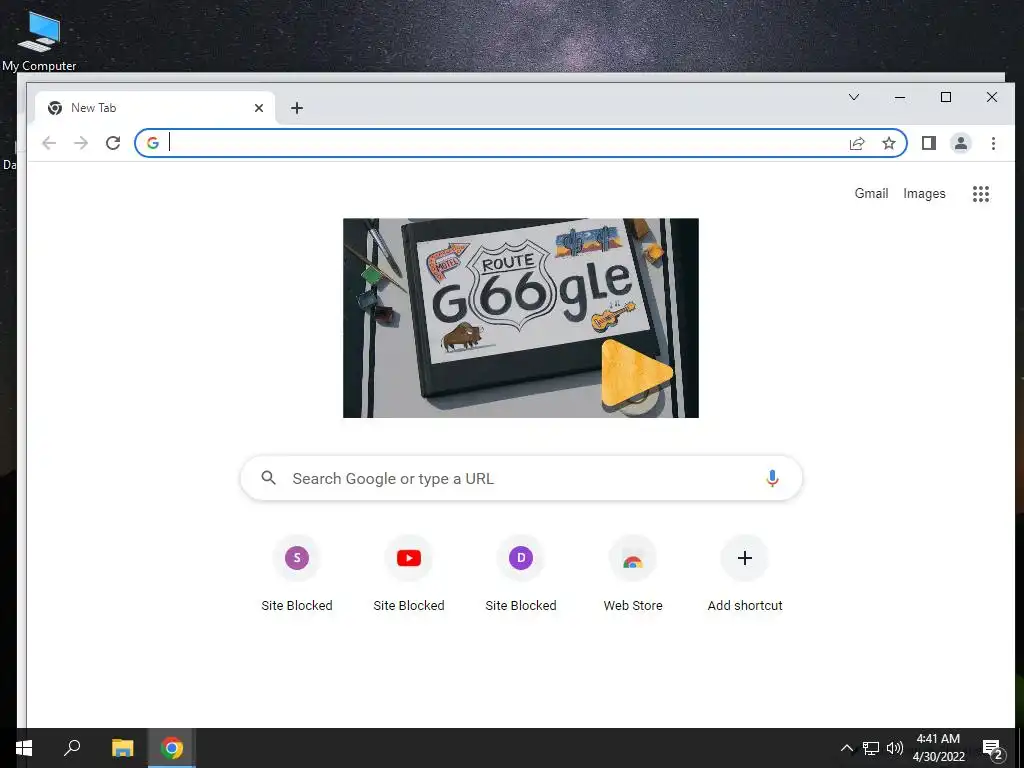Open the volume tray icon
The height and width of the screenshot is (768, 1024).
895,748
